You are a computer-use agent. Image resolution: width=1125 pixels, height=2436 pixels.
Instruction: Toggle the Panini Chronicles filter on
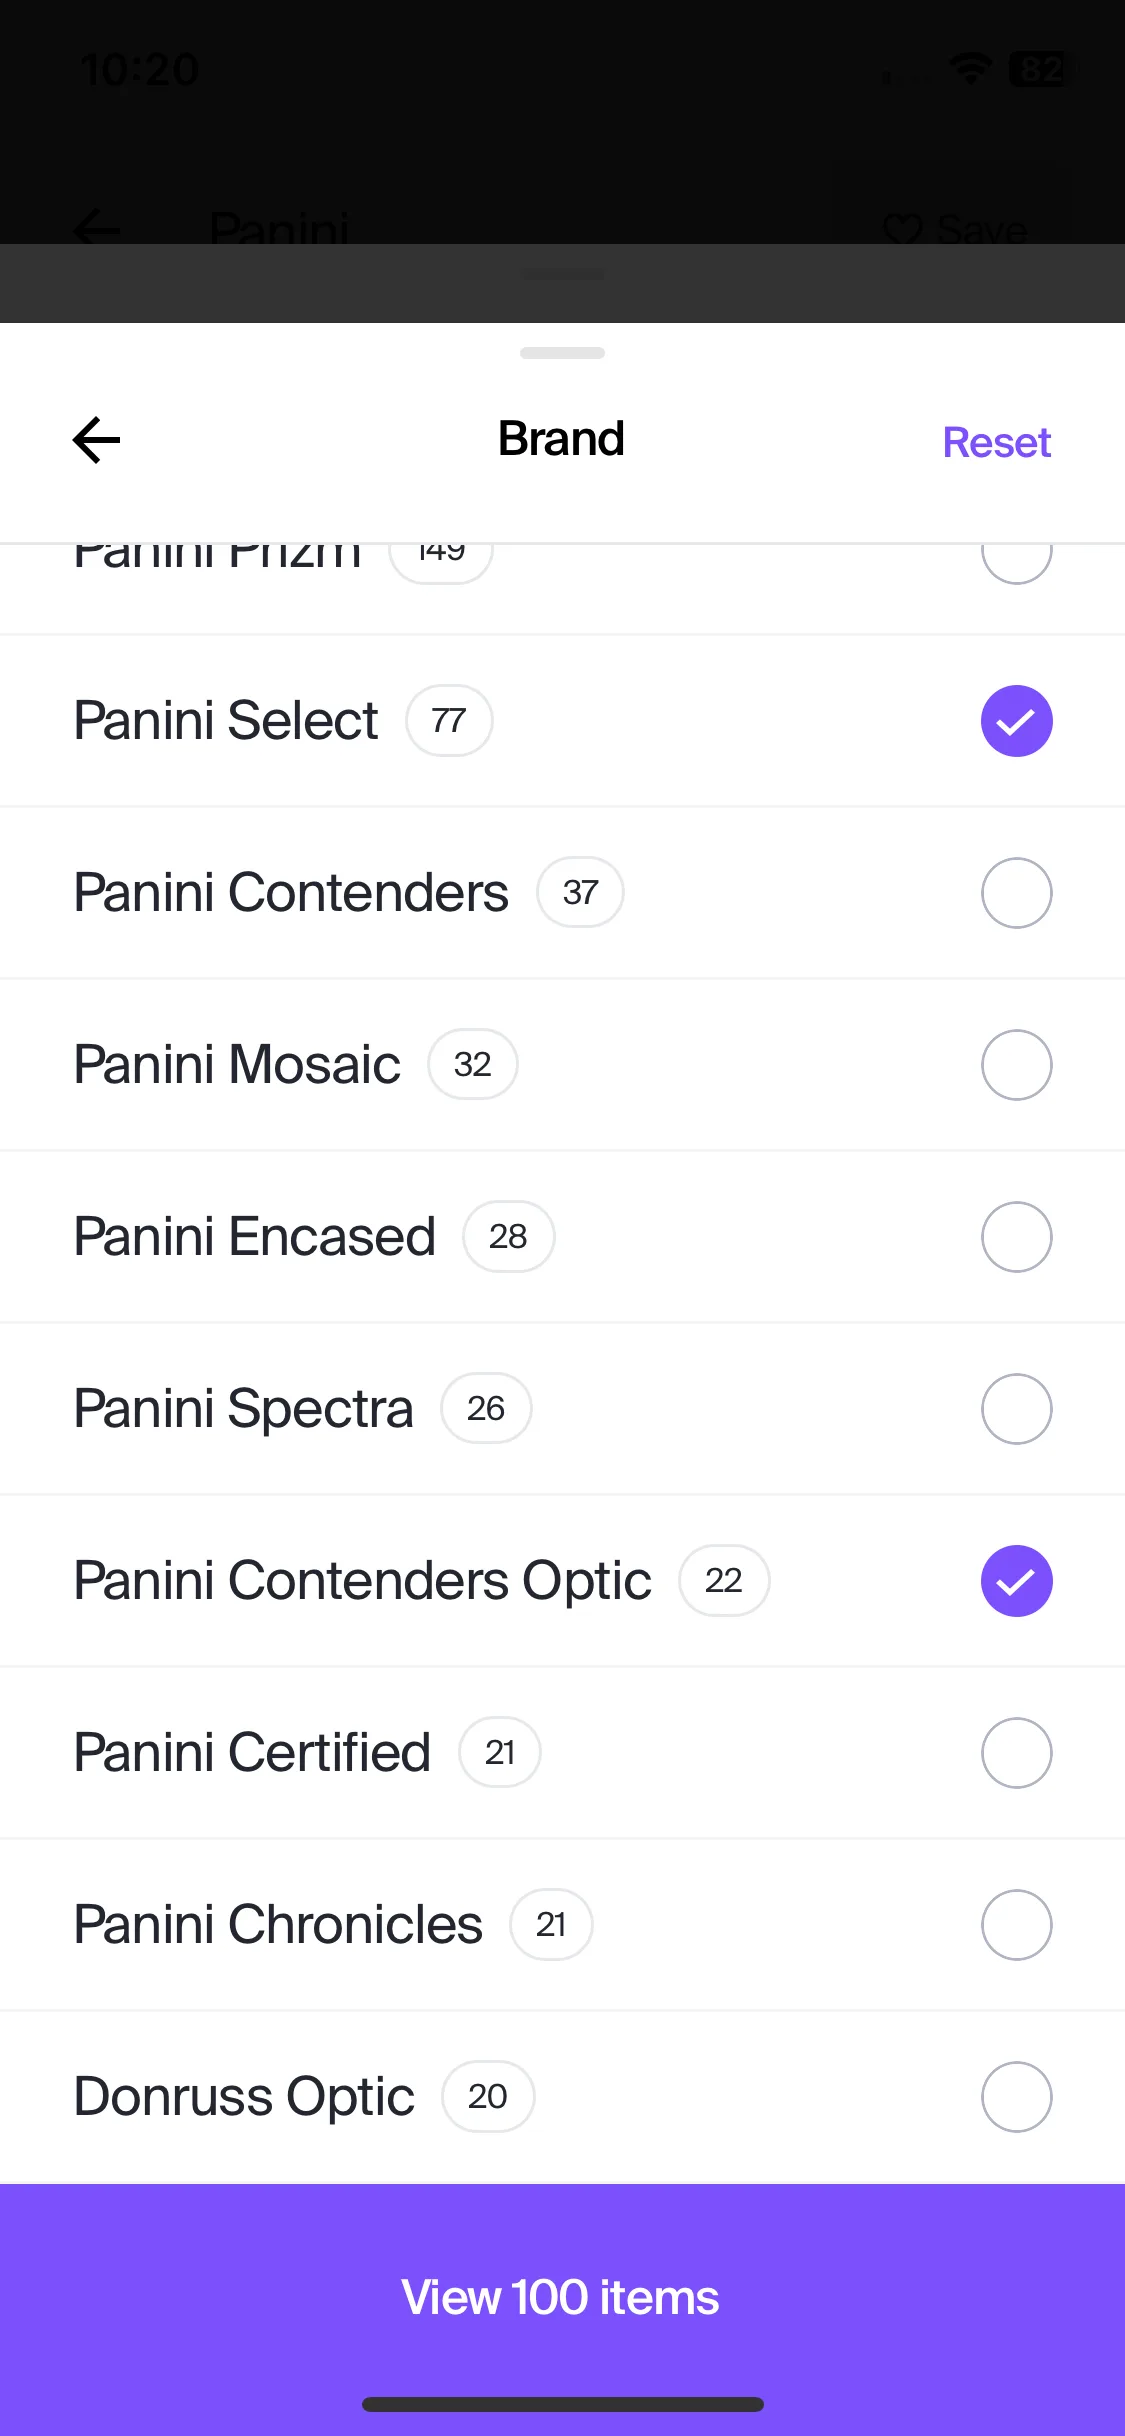pos(1016,1925)
